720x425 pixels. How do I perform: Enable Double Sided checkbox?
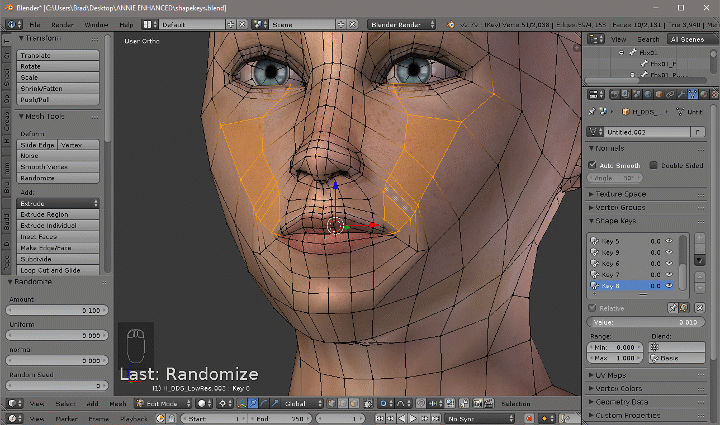(653, 164)
